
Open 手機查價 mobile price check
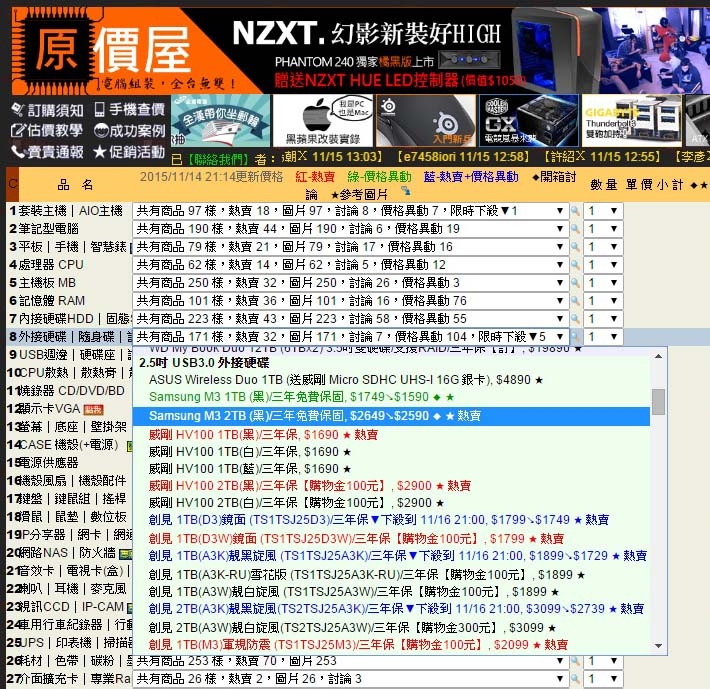(130, 109)
